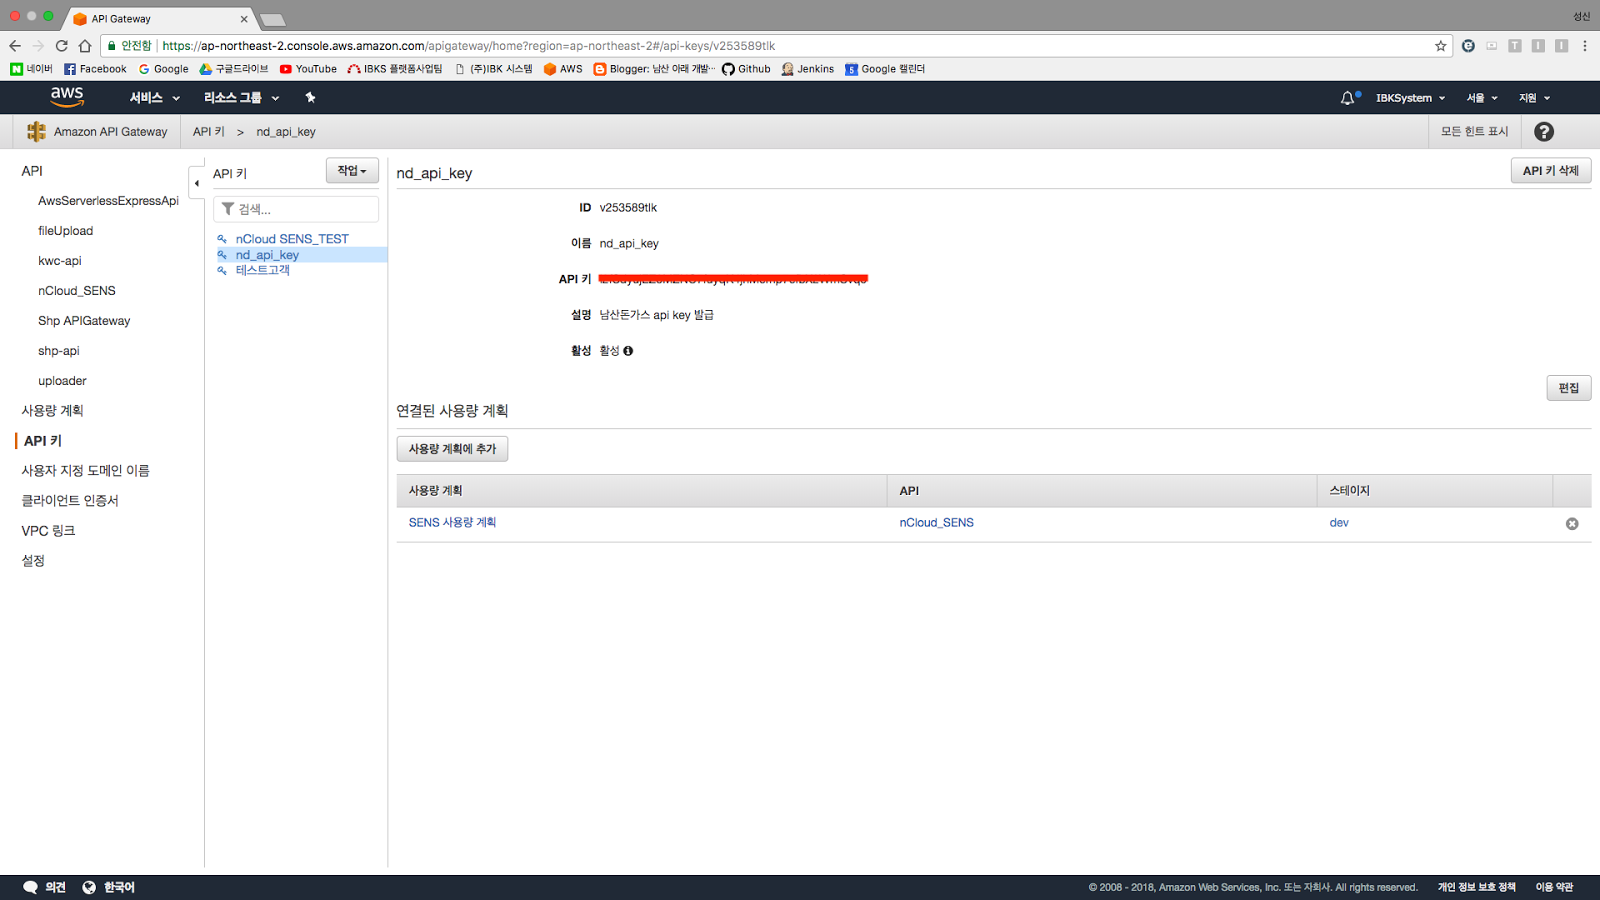Viewport: 1600px width, 900px height.
Task: Select the Shp APIGateway API
Action: point(84,321)
